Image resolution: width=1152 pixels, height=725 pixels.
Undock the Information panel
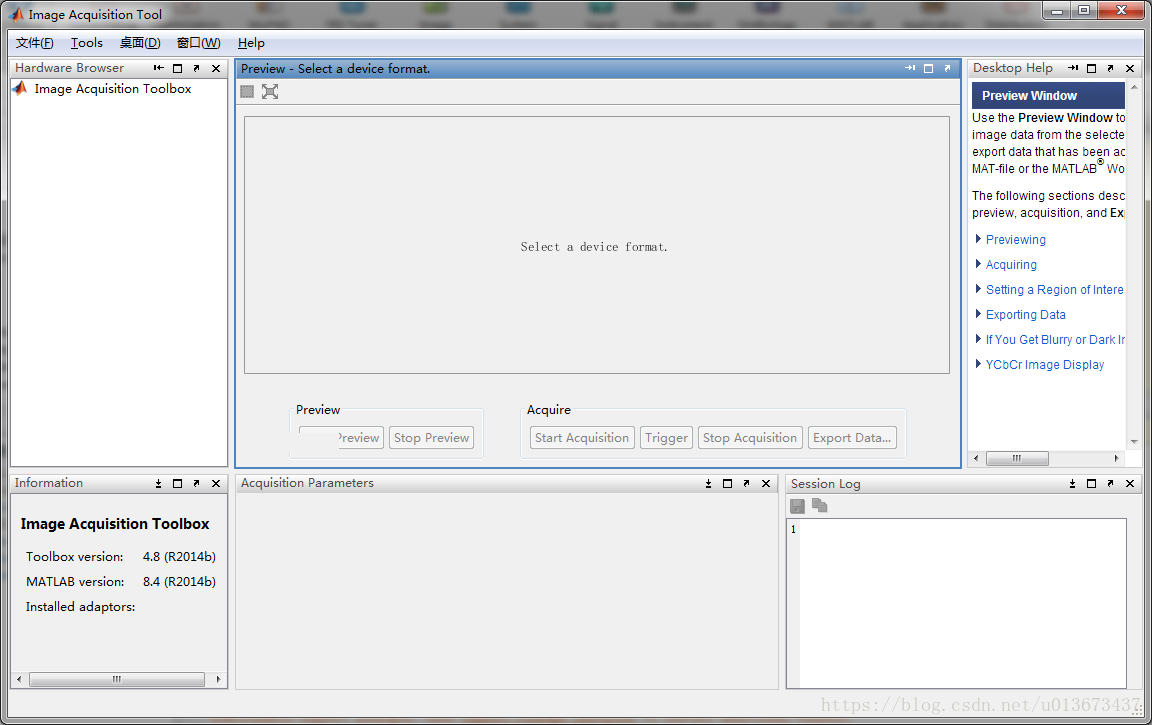[196, 483]
